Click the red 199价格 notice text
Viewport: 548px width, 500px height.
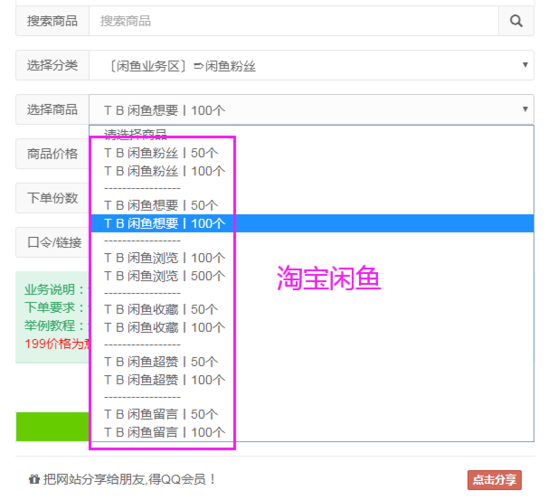click(x=57, y=344)
